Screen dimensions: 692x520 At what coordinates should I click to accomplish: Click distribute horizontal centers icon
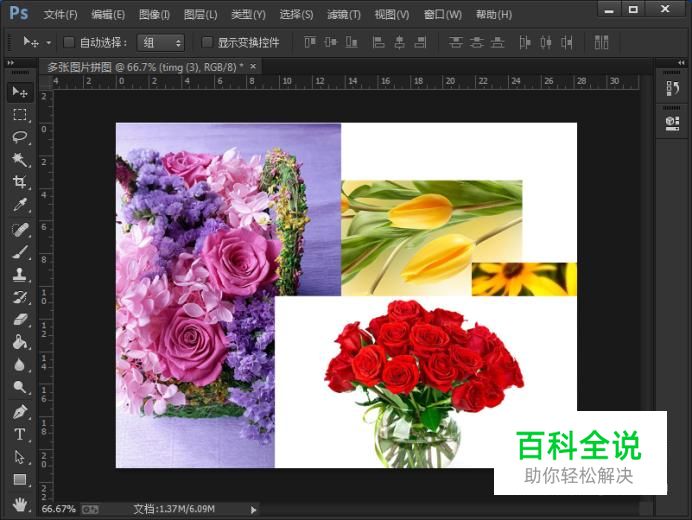[x=546, y=42]
